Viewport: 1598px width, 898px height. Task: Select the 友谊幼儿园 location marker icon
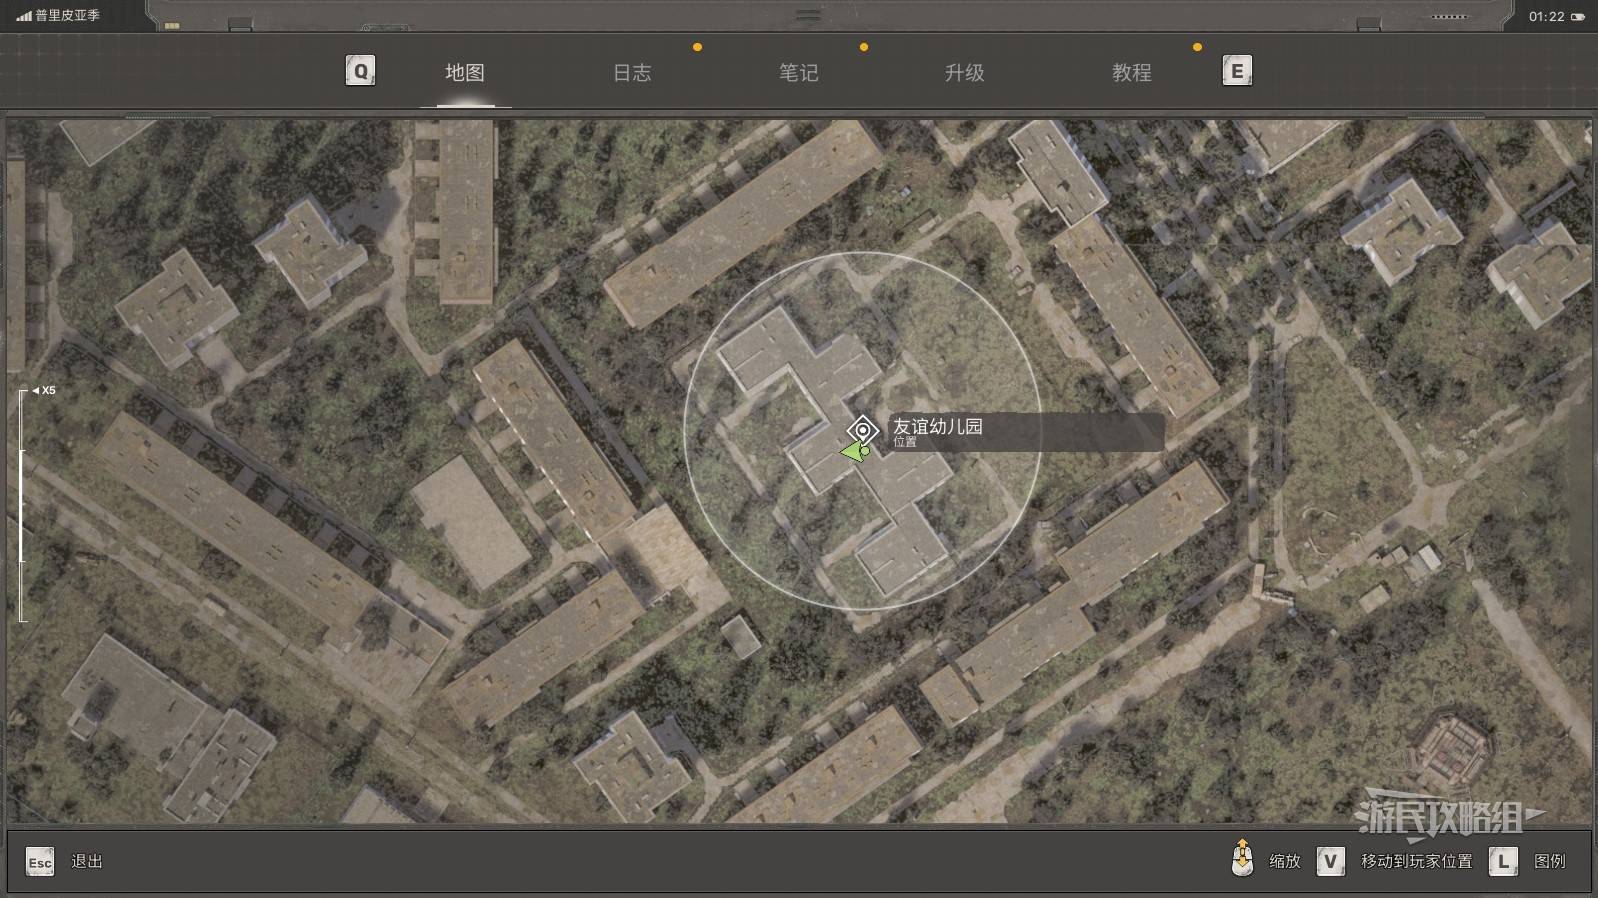click(x=862, y=431)
